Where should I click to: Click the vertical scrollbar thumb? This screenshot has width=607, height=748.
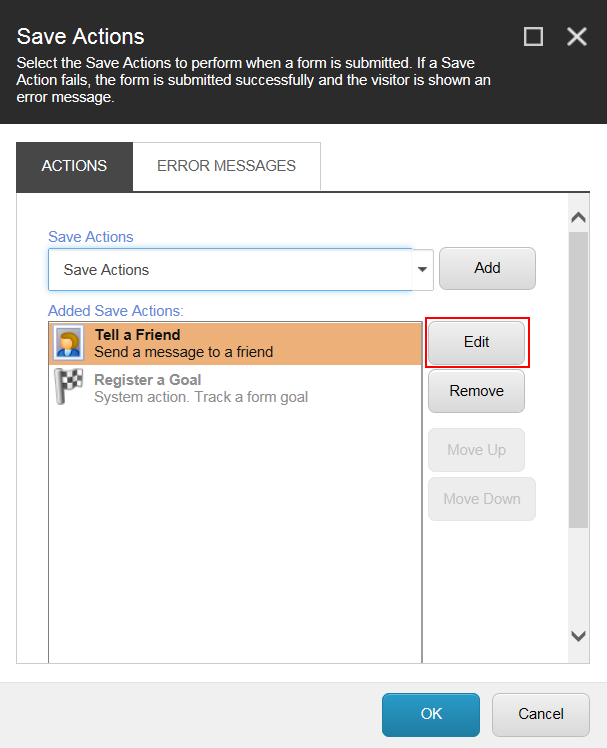pyautogui.click(x=578, y=380)
